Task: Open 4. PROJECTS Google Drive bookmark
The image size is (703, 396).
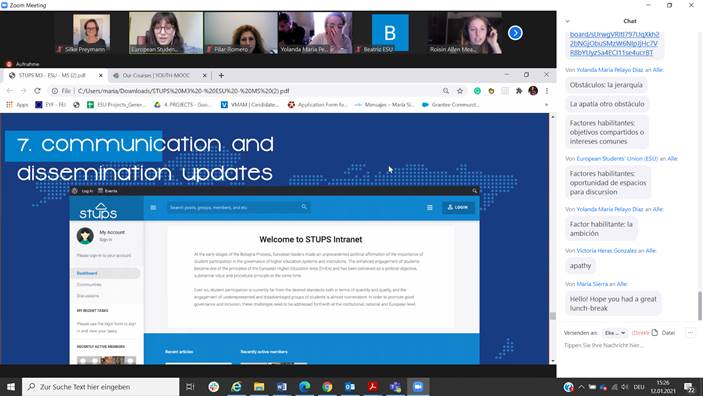Action: (184, 104)
